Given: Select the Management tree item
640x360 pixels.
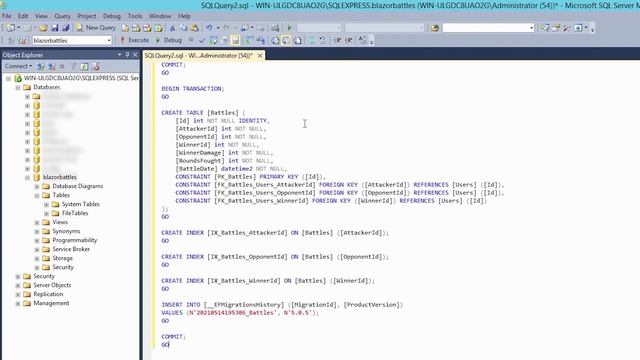Looking at the screenshot, I should point(51,303).
